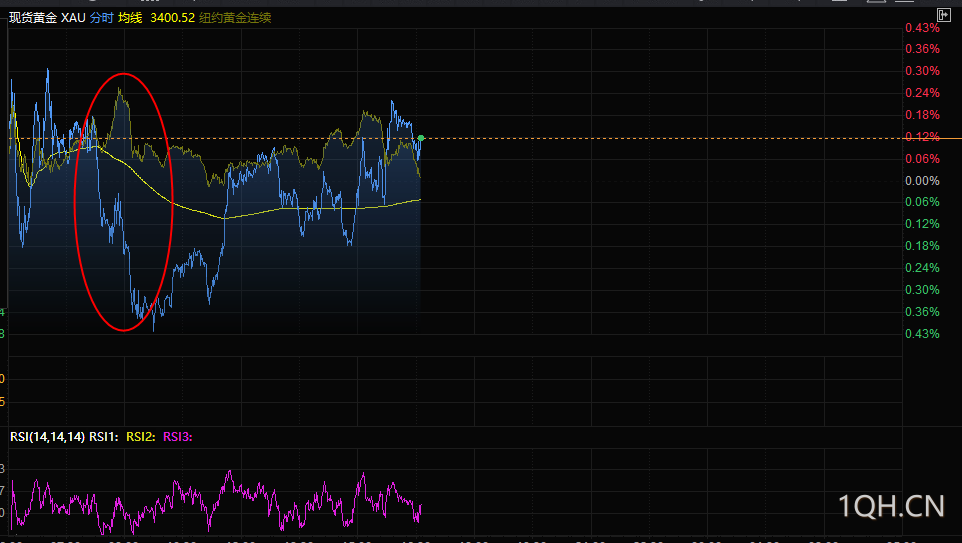Click the green latest-price dot marker
This screenshot has height=543, width=962.
pos(421,137)
